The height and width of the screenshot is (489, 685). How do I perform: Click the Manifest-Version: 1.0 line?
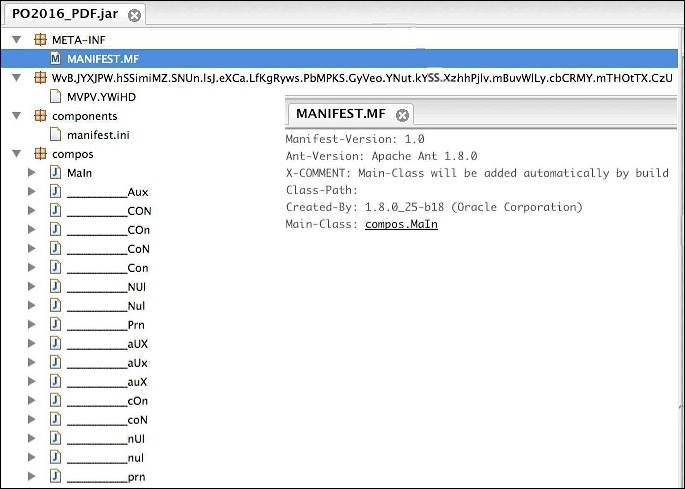point(355,139)
